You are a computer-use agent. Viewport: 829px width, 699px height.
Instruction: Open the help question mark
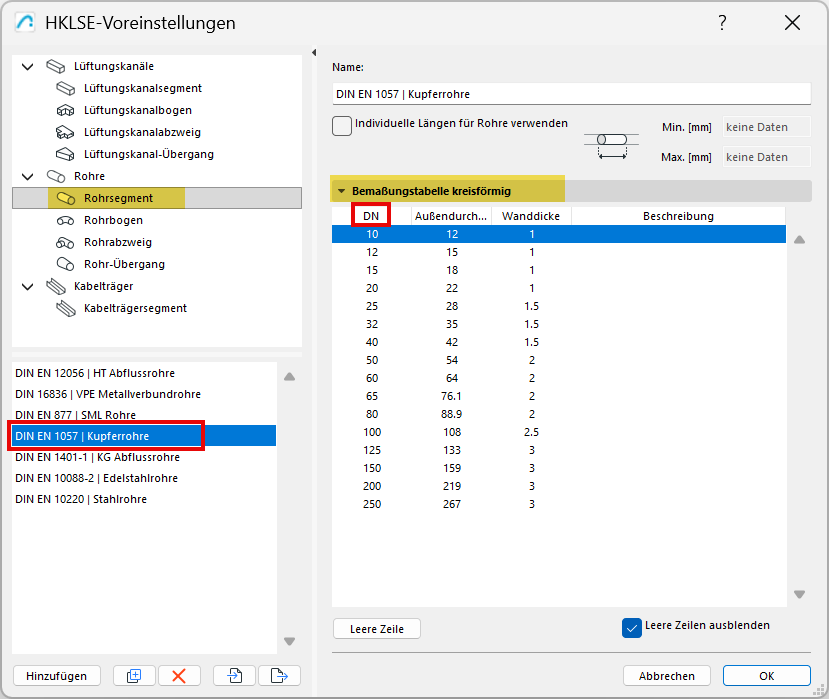coord(722,23)
